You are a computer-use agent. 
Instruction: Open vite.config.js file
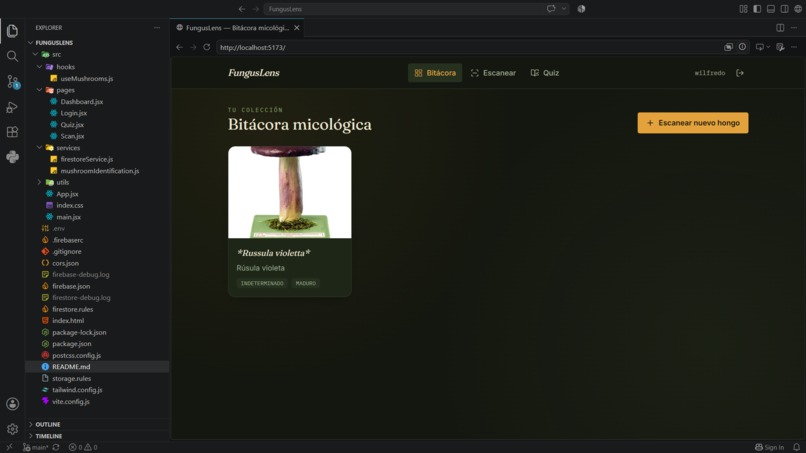tap(70, 402)
